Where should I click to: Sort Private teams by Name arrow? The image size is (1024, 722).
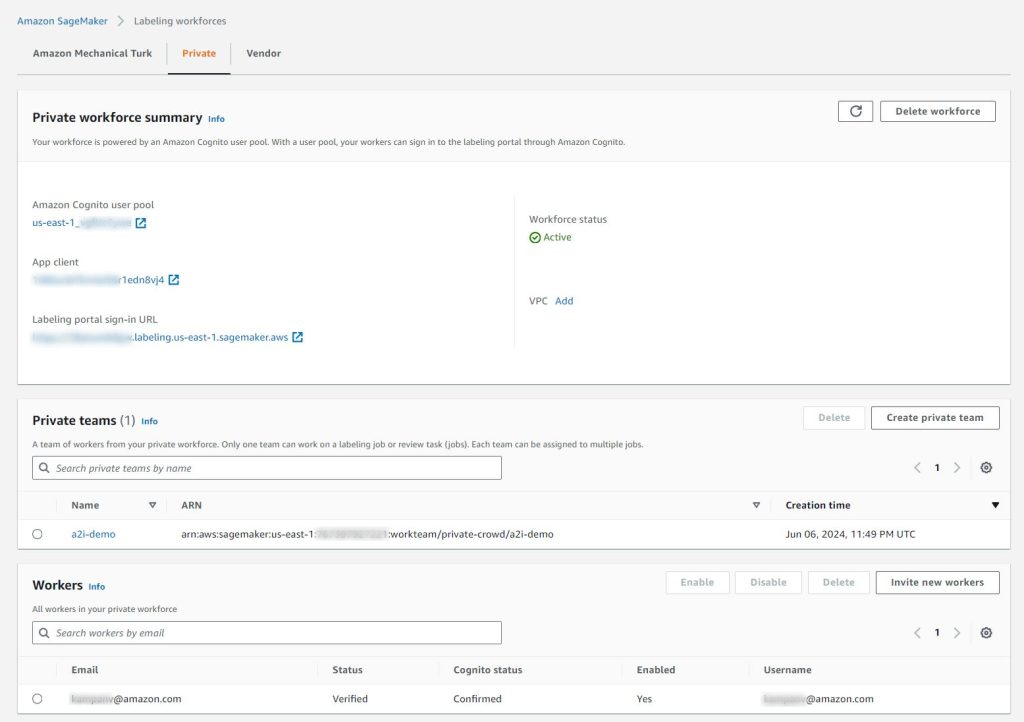(152, 505)
